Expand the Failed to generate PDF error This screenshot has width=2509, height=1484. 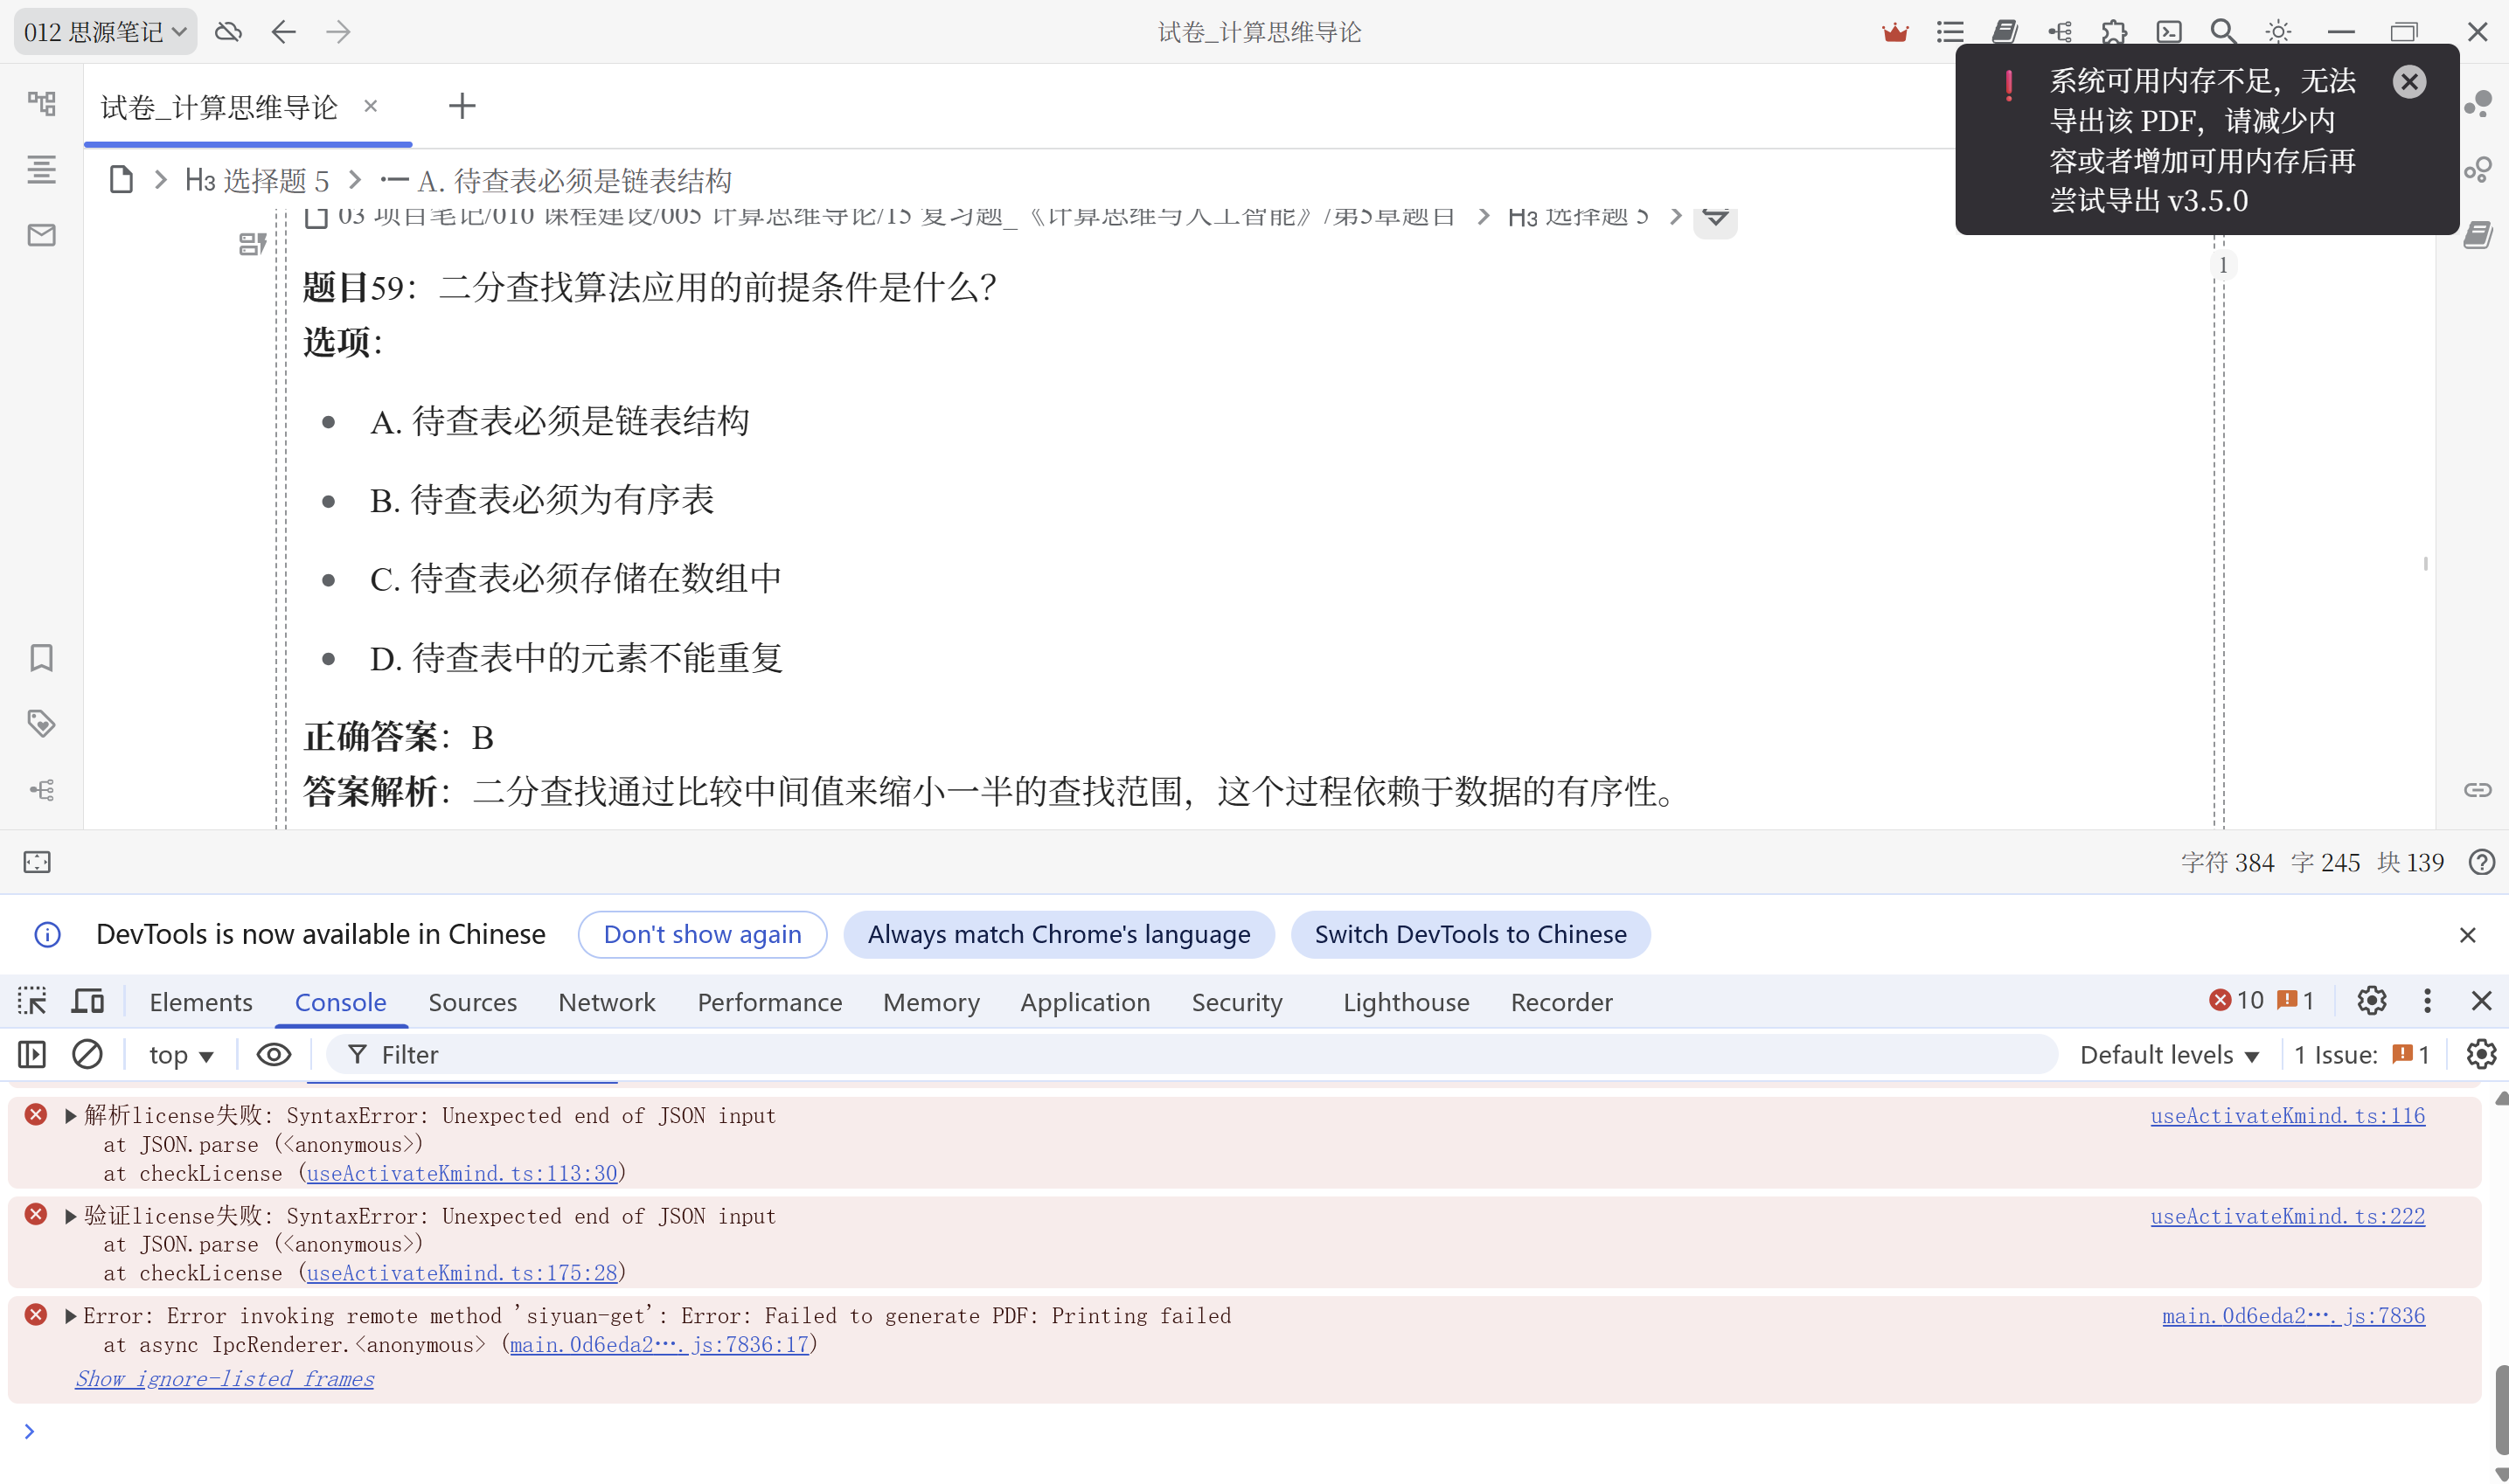coord(70,1316)
